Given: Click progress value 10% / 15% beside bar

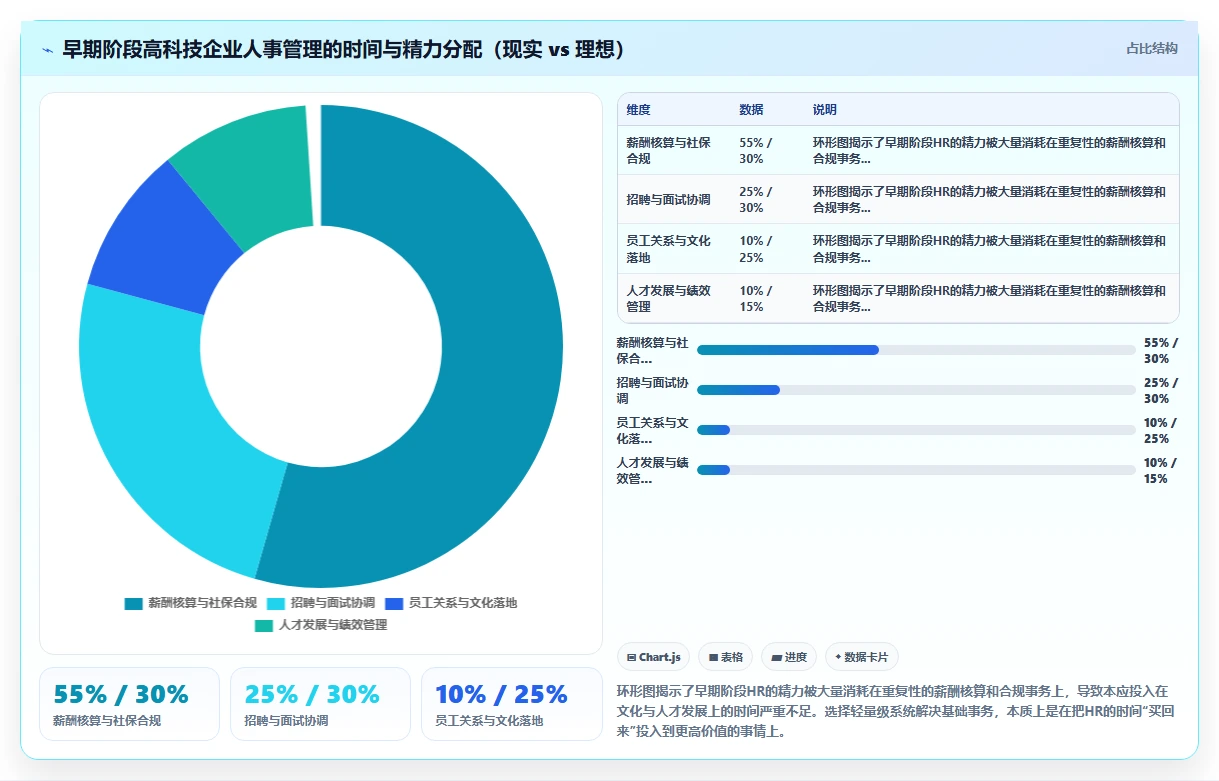Looking at the screenshot, I should click(1160, 470).
